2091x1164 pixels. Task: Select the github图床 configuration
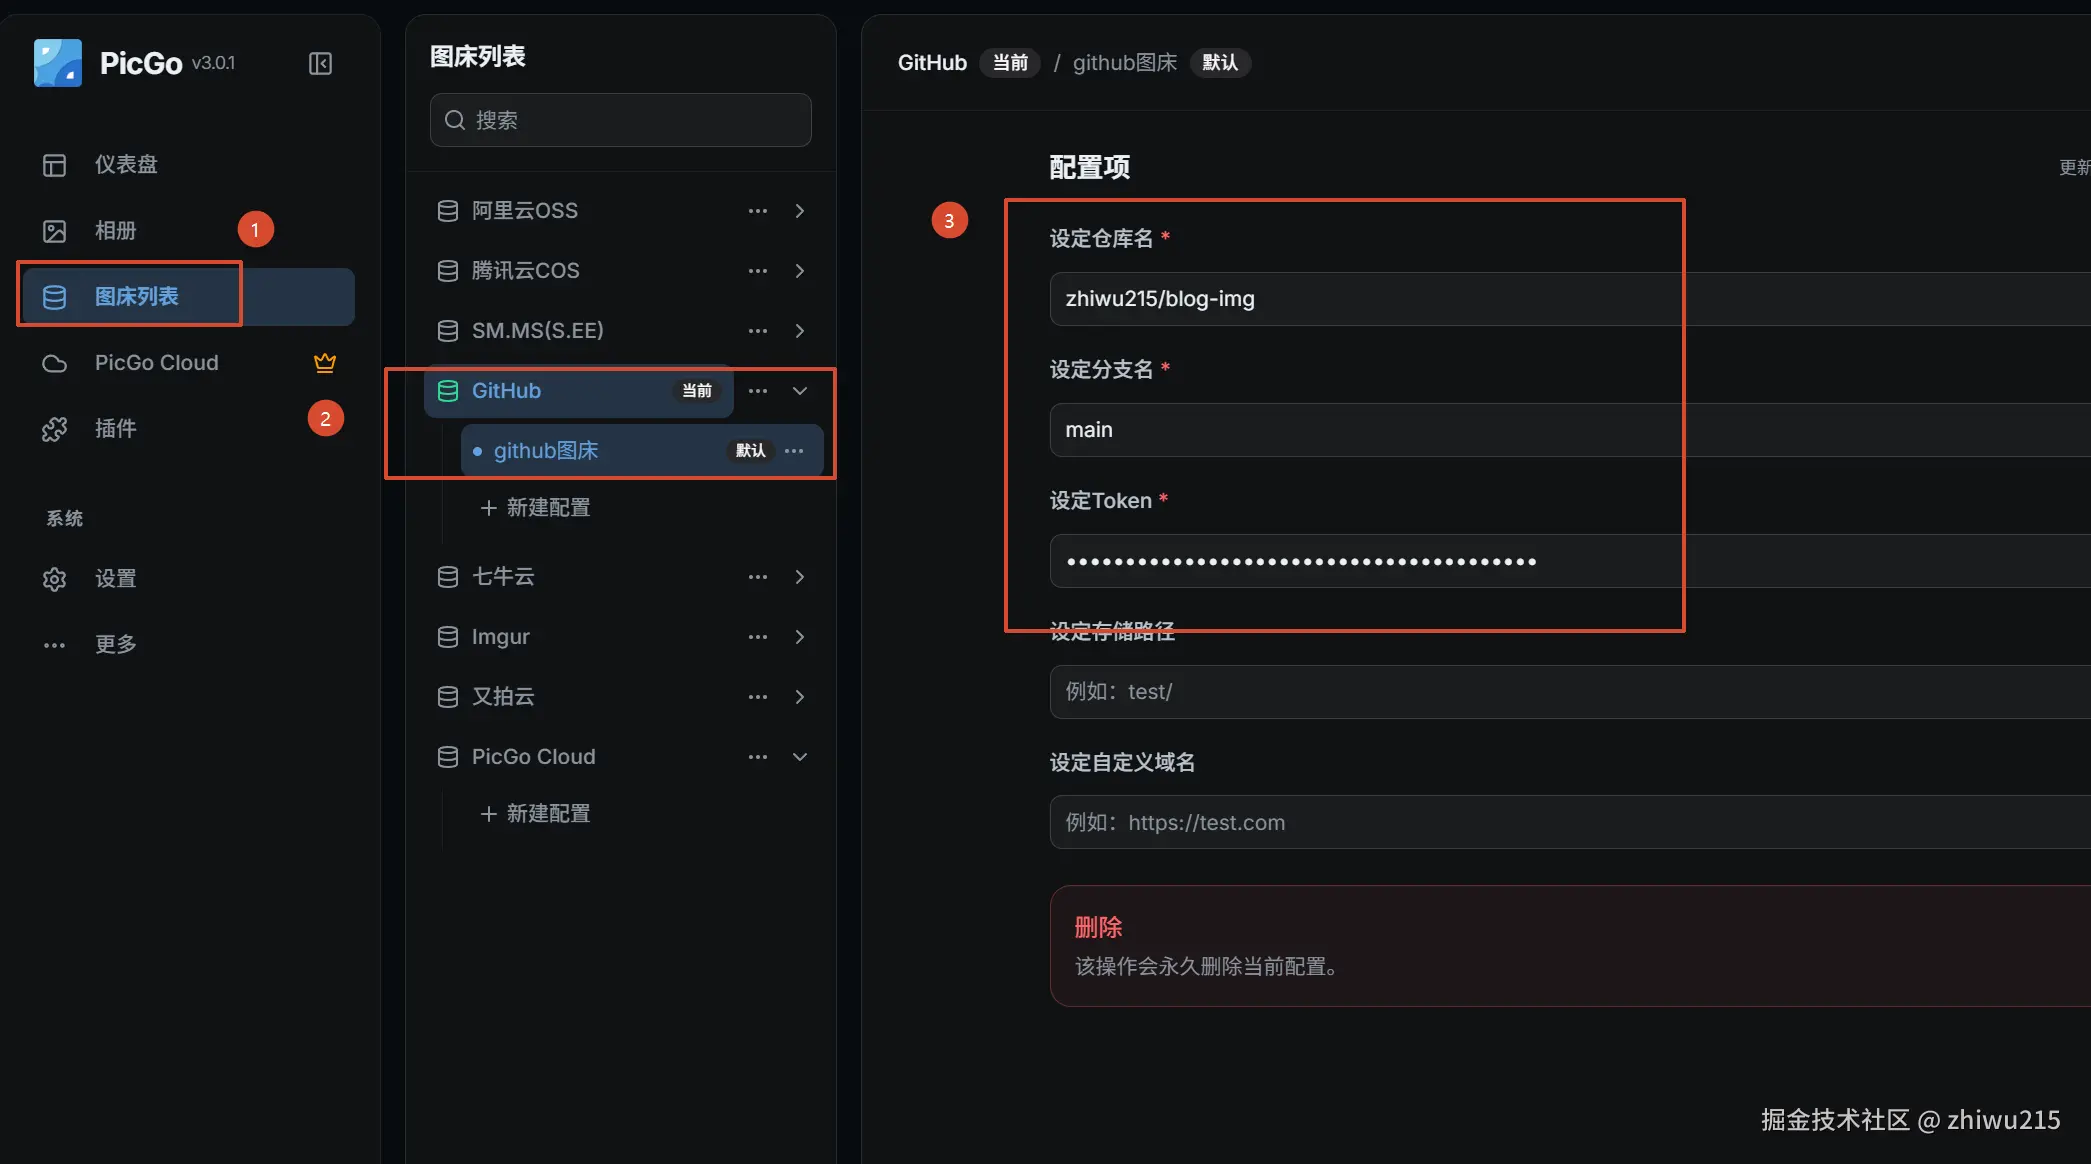642,451
